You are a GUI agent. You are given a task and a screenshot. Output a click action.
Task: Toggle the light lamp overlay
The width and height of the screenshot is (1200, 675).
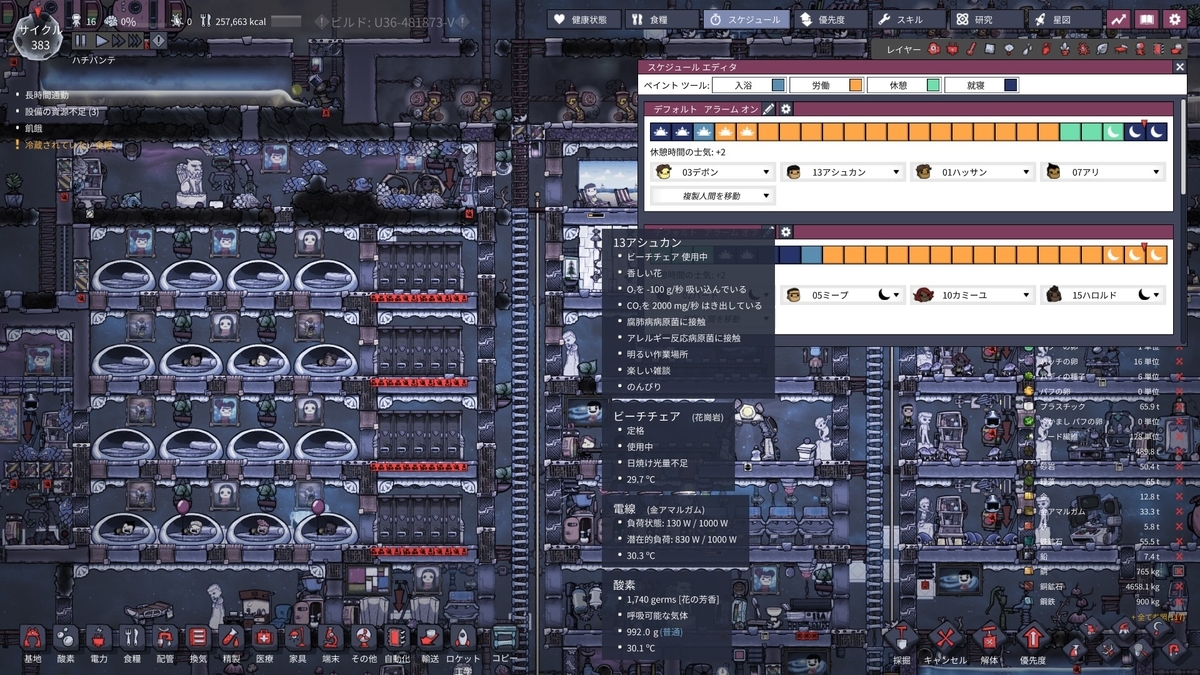[1008, 49]
